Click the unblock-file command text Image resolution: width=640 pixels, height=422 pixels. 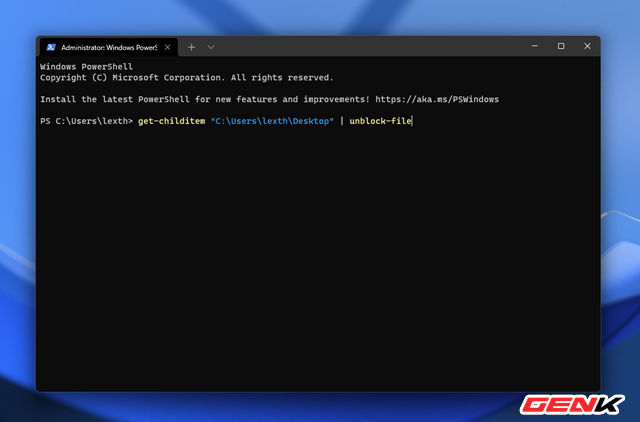pos(380,121)
